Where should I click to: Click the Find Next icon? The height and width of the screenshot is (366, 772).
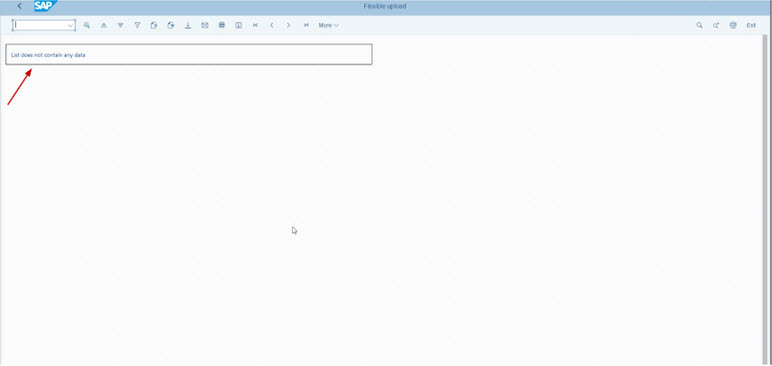716,25
